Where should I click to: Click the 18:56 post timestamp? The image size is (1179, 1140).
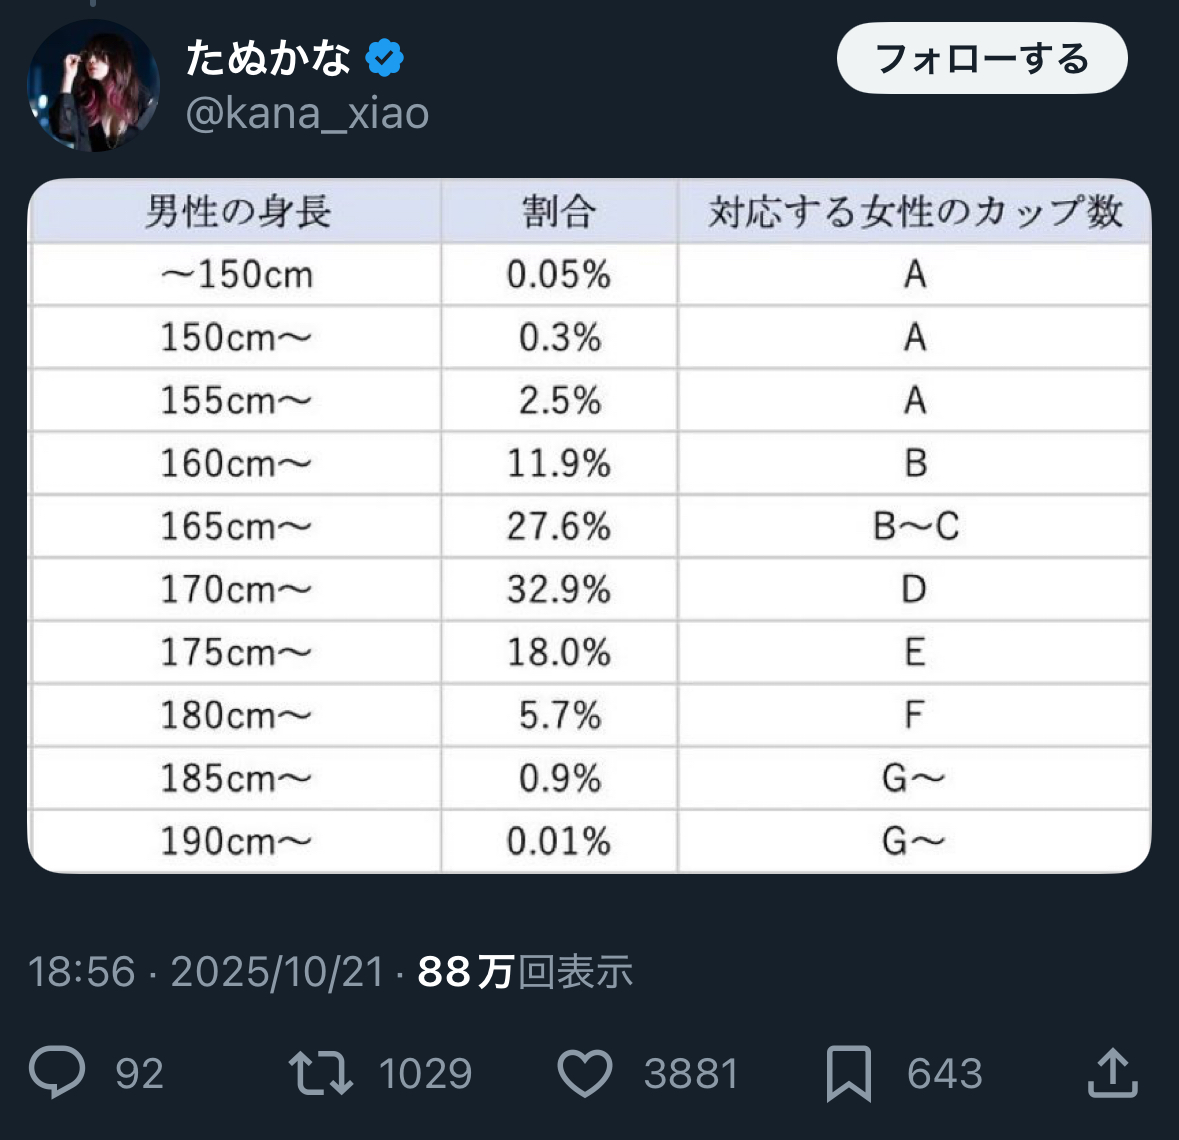[x=81, y=972]
